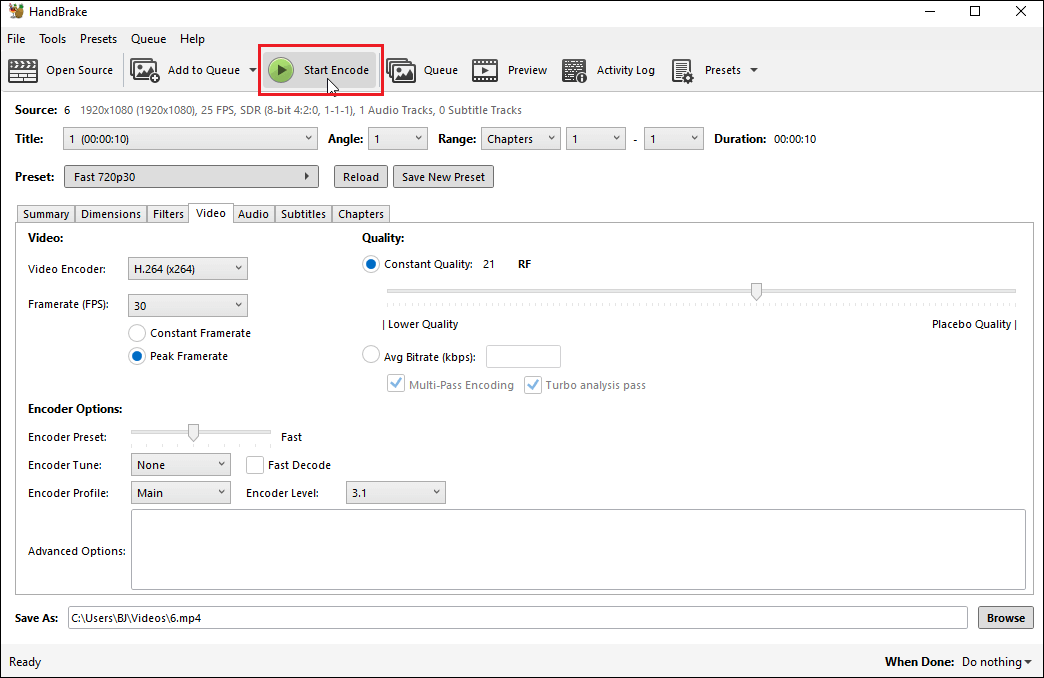Expand the Presets toolbar dropdown arrow

(754, 70)
